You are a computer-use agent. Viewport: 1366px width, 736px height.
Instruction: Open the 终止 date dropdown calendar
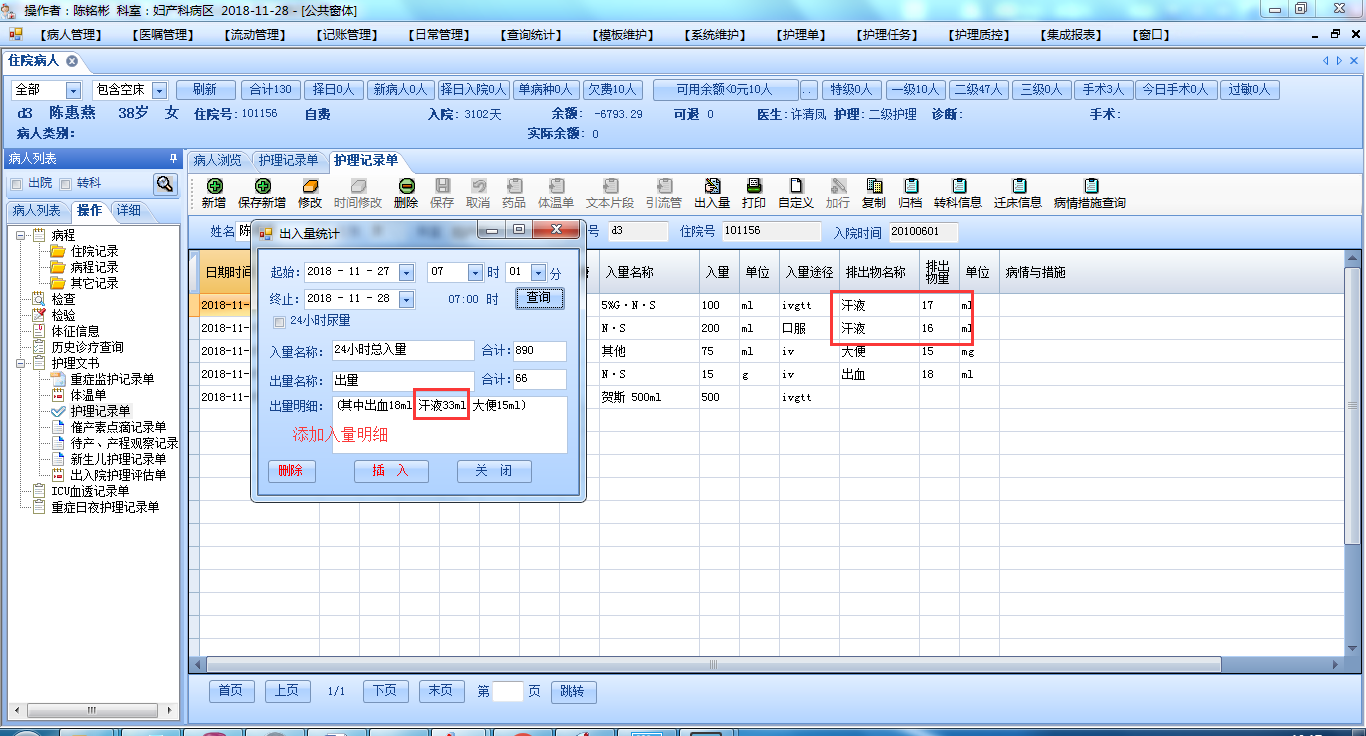click(406, 299)
